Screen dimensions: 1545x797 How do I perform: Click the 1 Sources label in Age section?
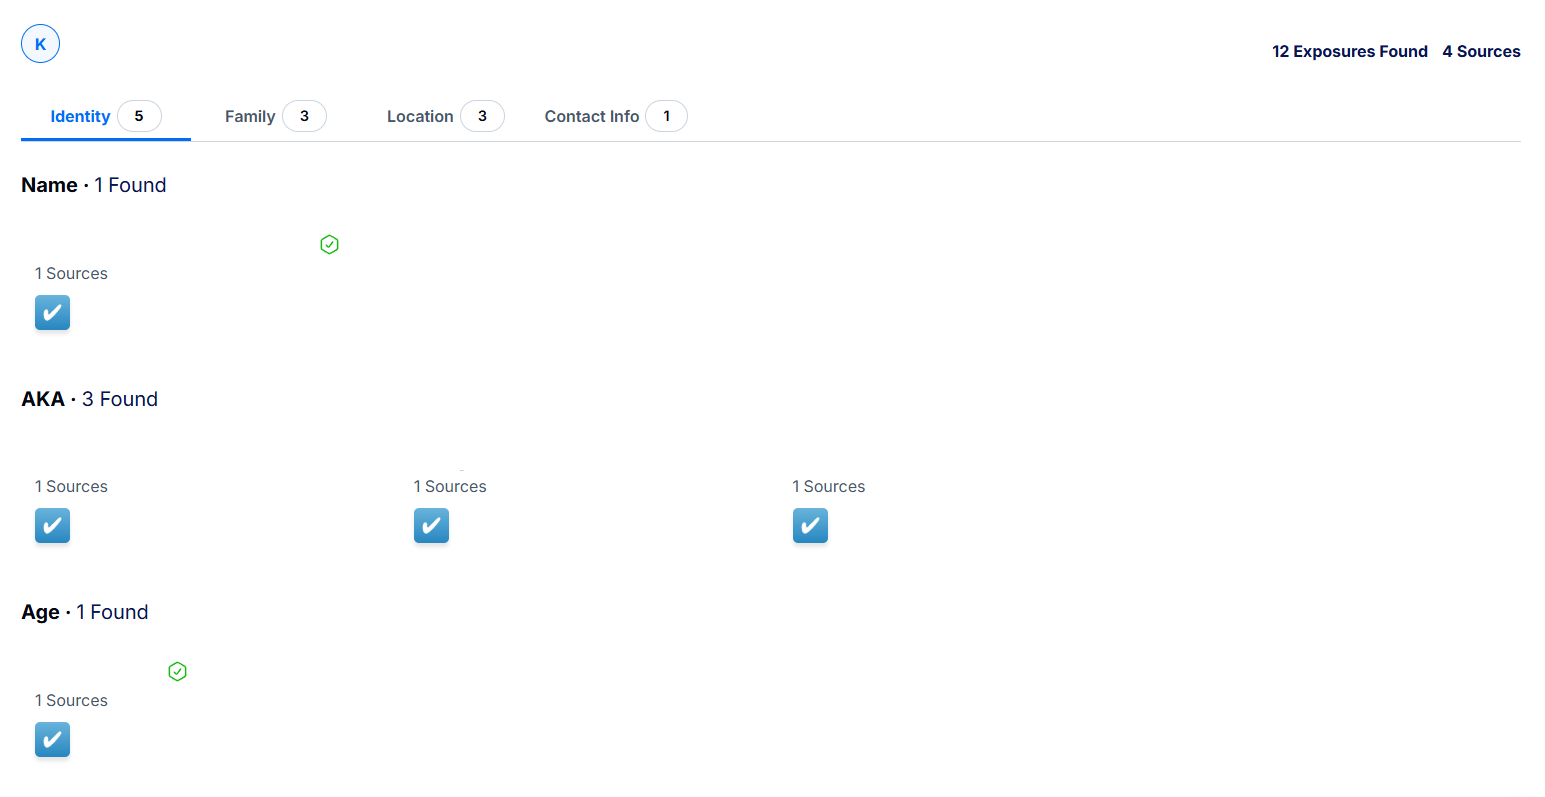pyautogui.click(x=71, y=701)
